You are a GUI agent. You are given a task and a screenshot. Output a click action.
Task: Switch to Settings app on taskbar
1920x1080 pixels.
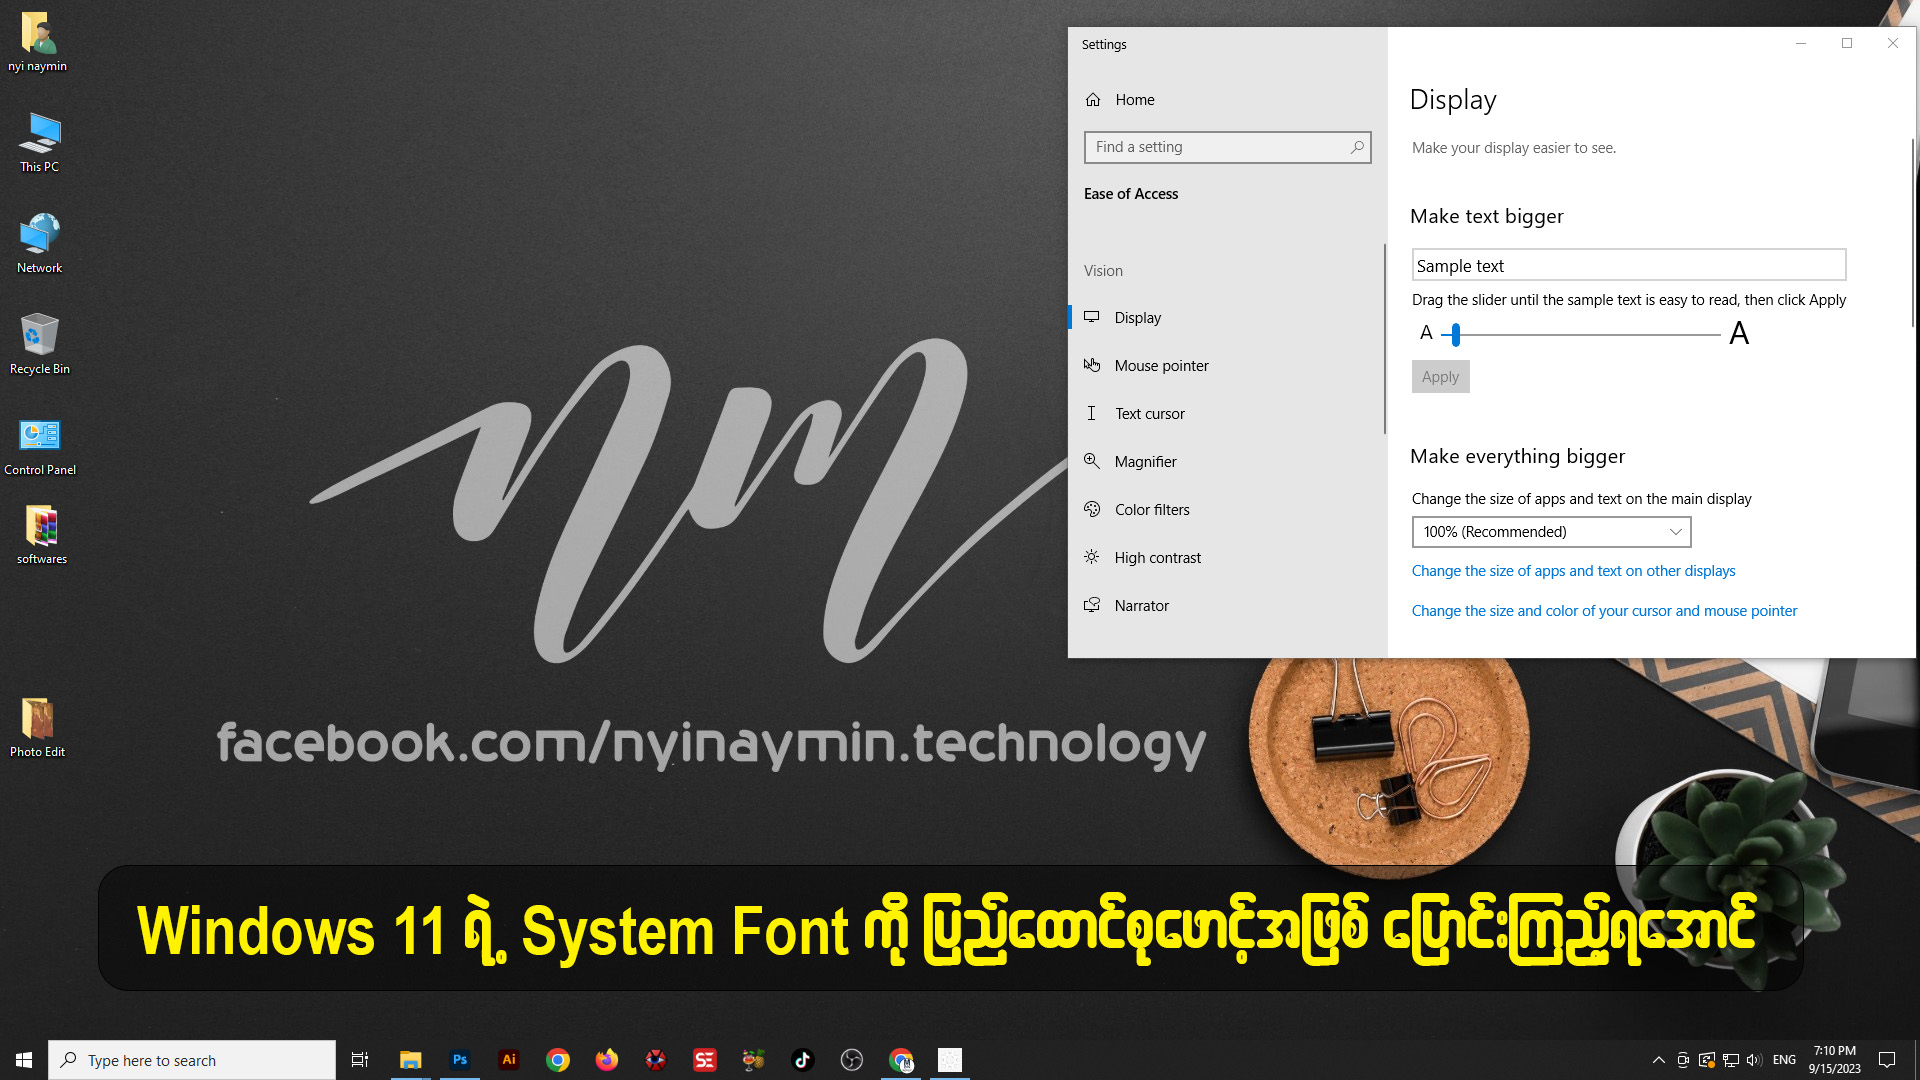coord(950,1060)
